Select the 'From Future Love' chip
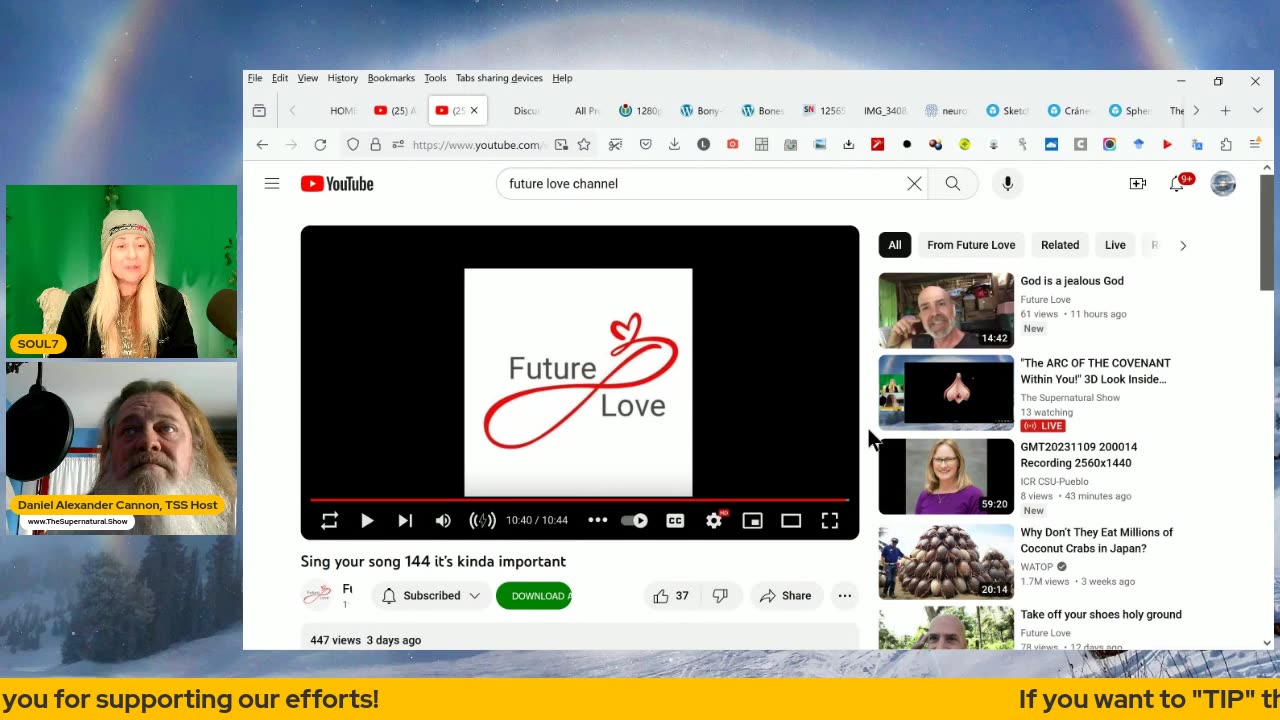 (971, 245)
